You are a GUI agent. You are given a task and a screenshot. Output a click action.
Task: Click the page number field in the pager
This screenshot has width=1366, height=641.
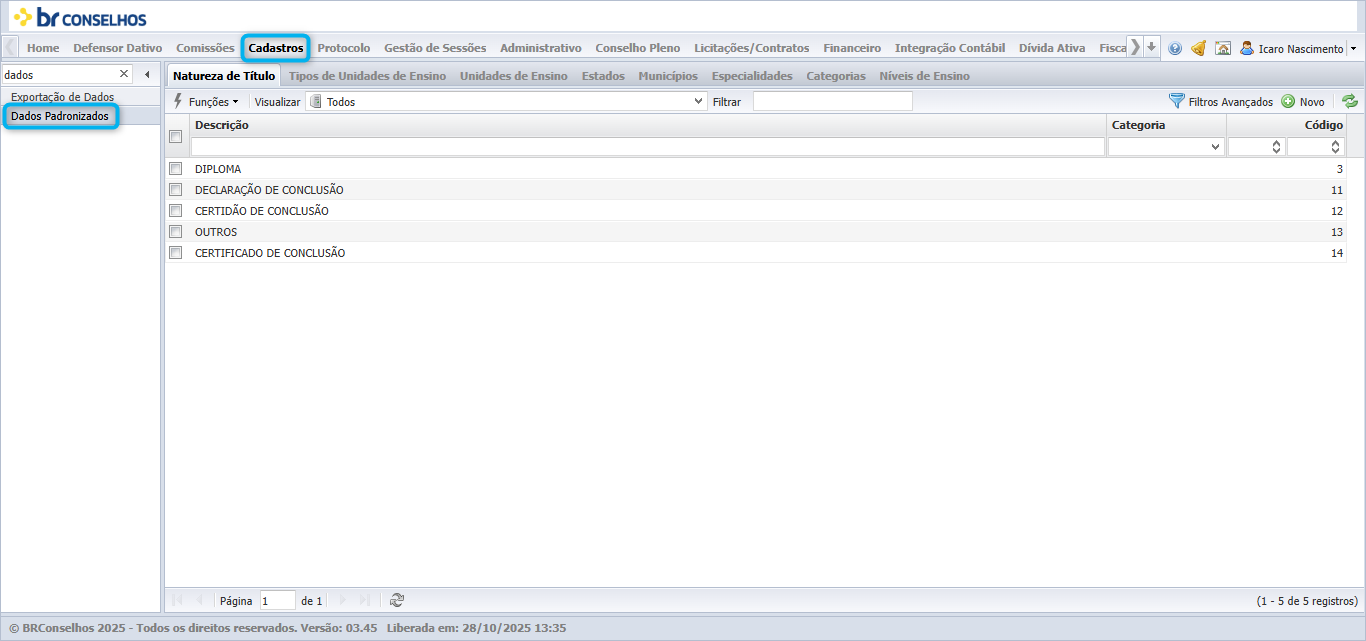(278, 600)
